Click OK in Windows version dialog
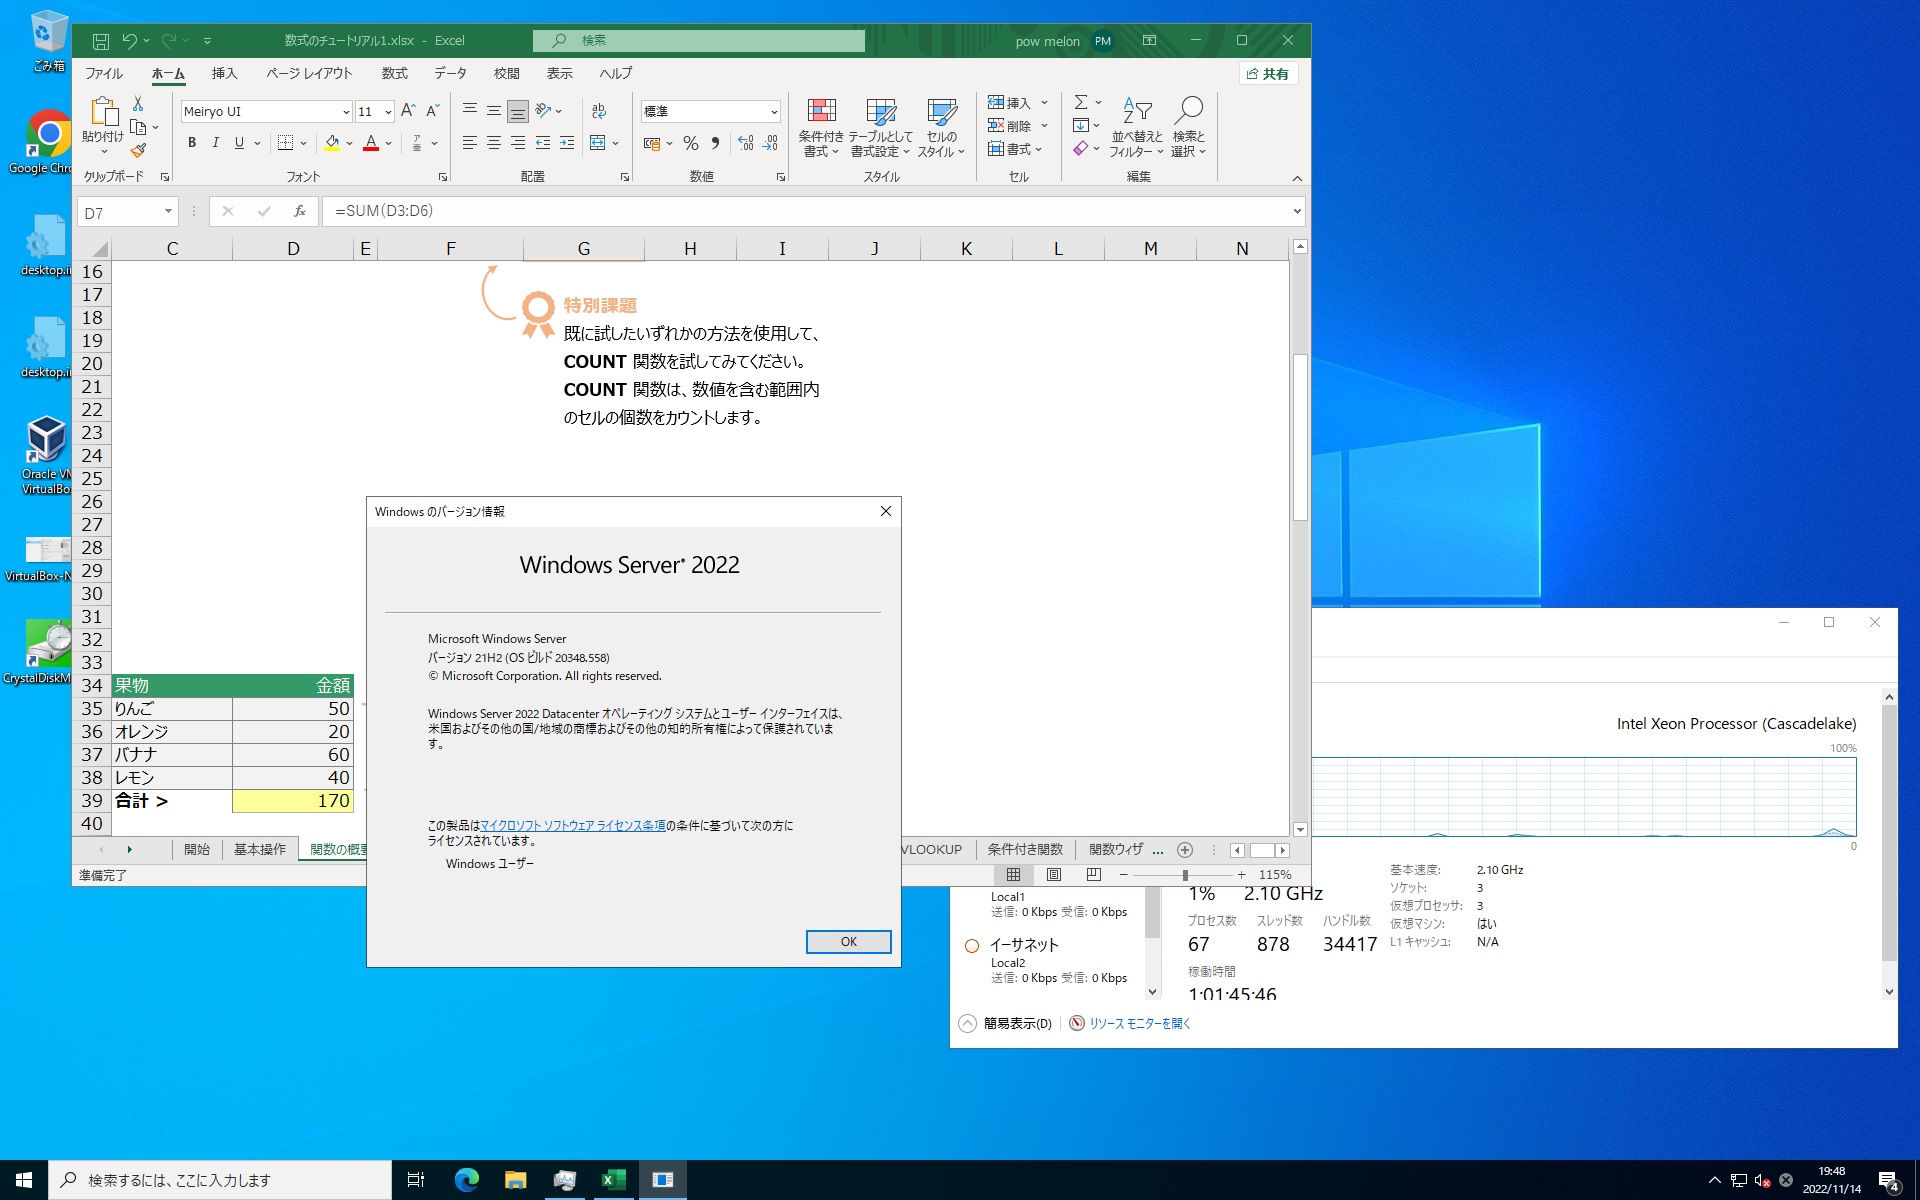 tap(848, 942)
